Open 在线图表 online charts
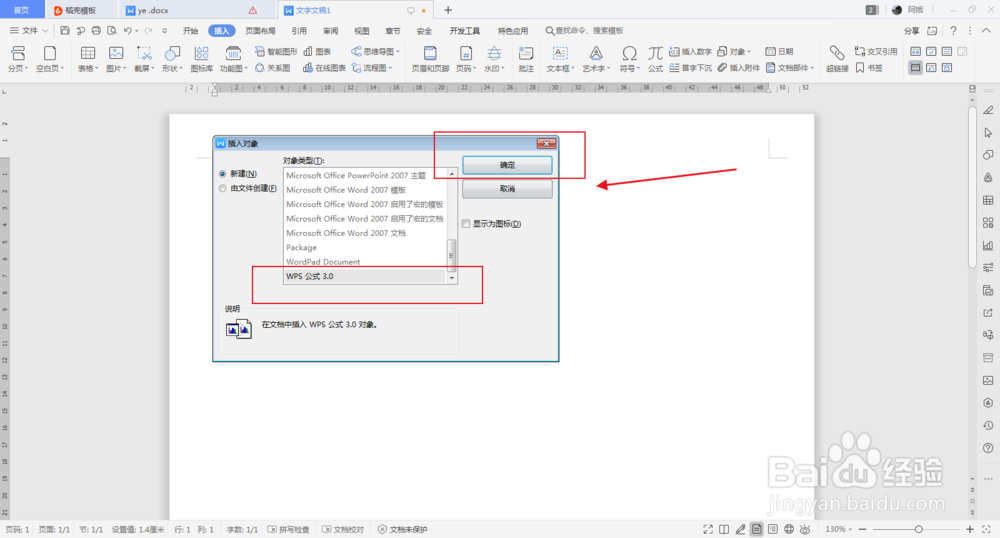The height and width of the screenshot is (538, 1000). pyautogui.click(x=324, y=68)
